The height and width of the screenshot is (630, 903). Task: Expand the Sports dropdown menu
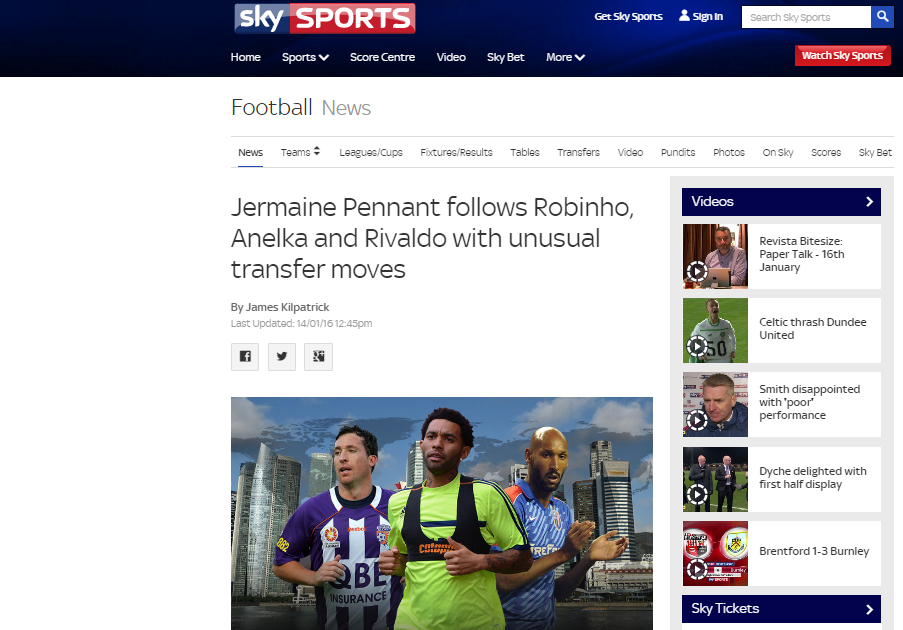point(305,57)
